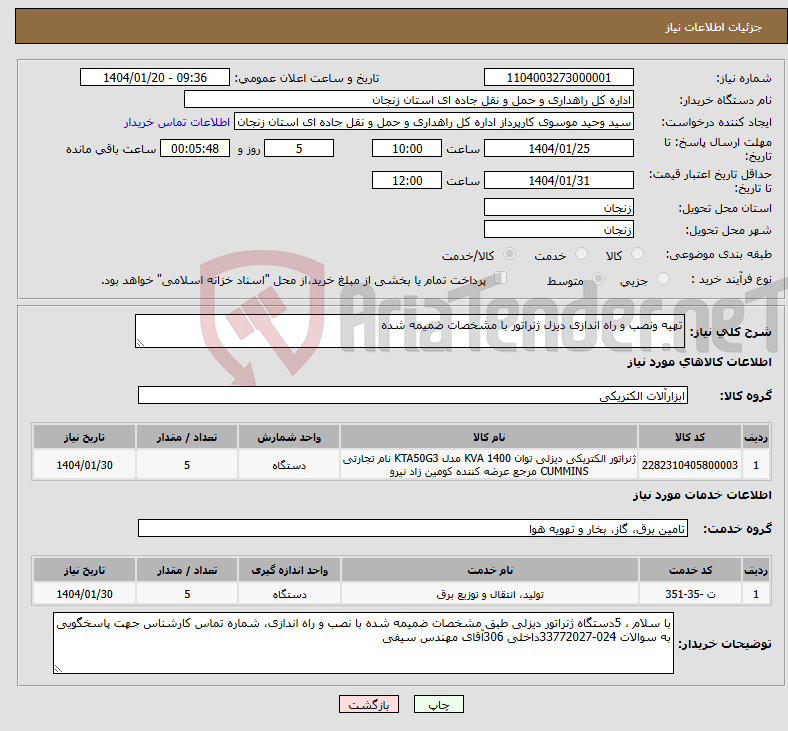Click the remaining time field 00:05:48
Image resolution: width=788 pixels, height=731 pixels.
coord(195,148)
